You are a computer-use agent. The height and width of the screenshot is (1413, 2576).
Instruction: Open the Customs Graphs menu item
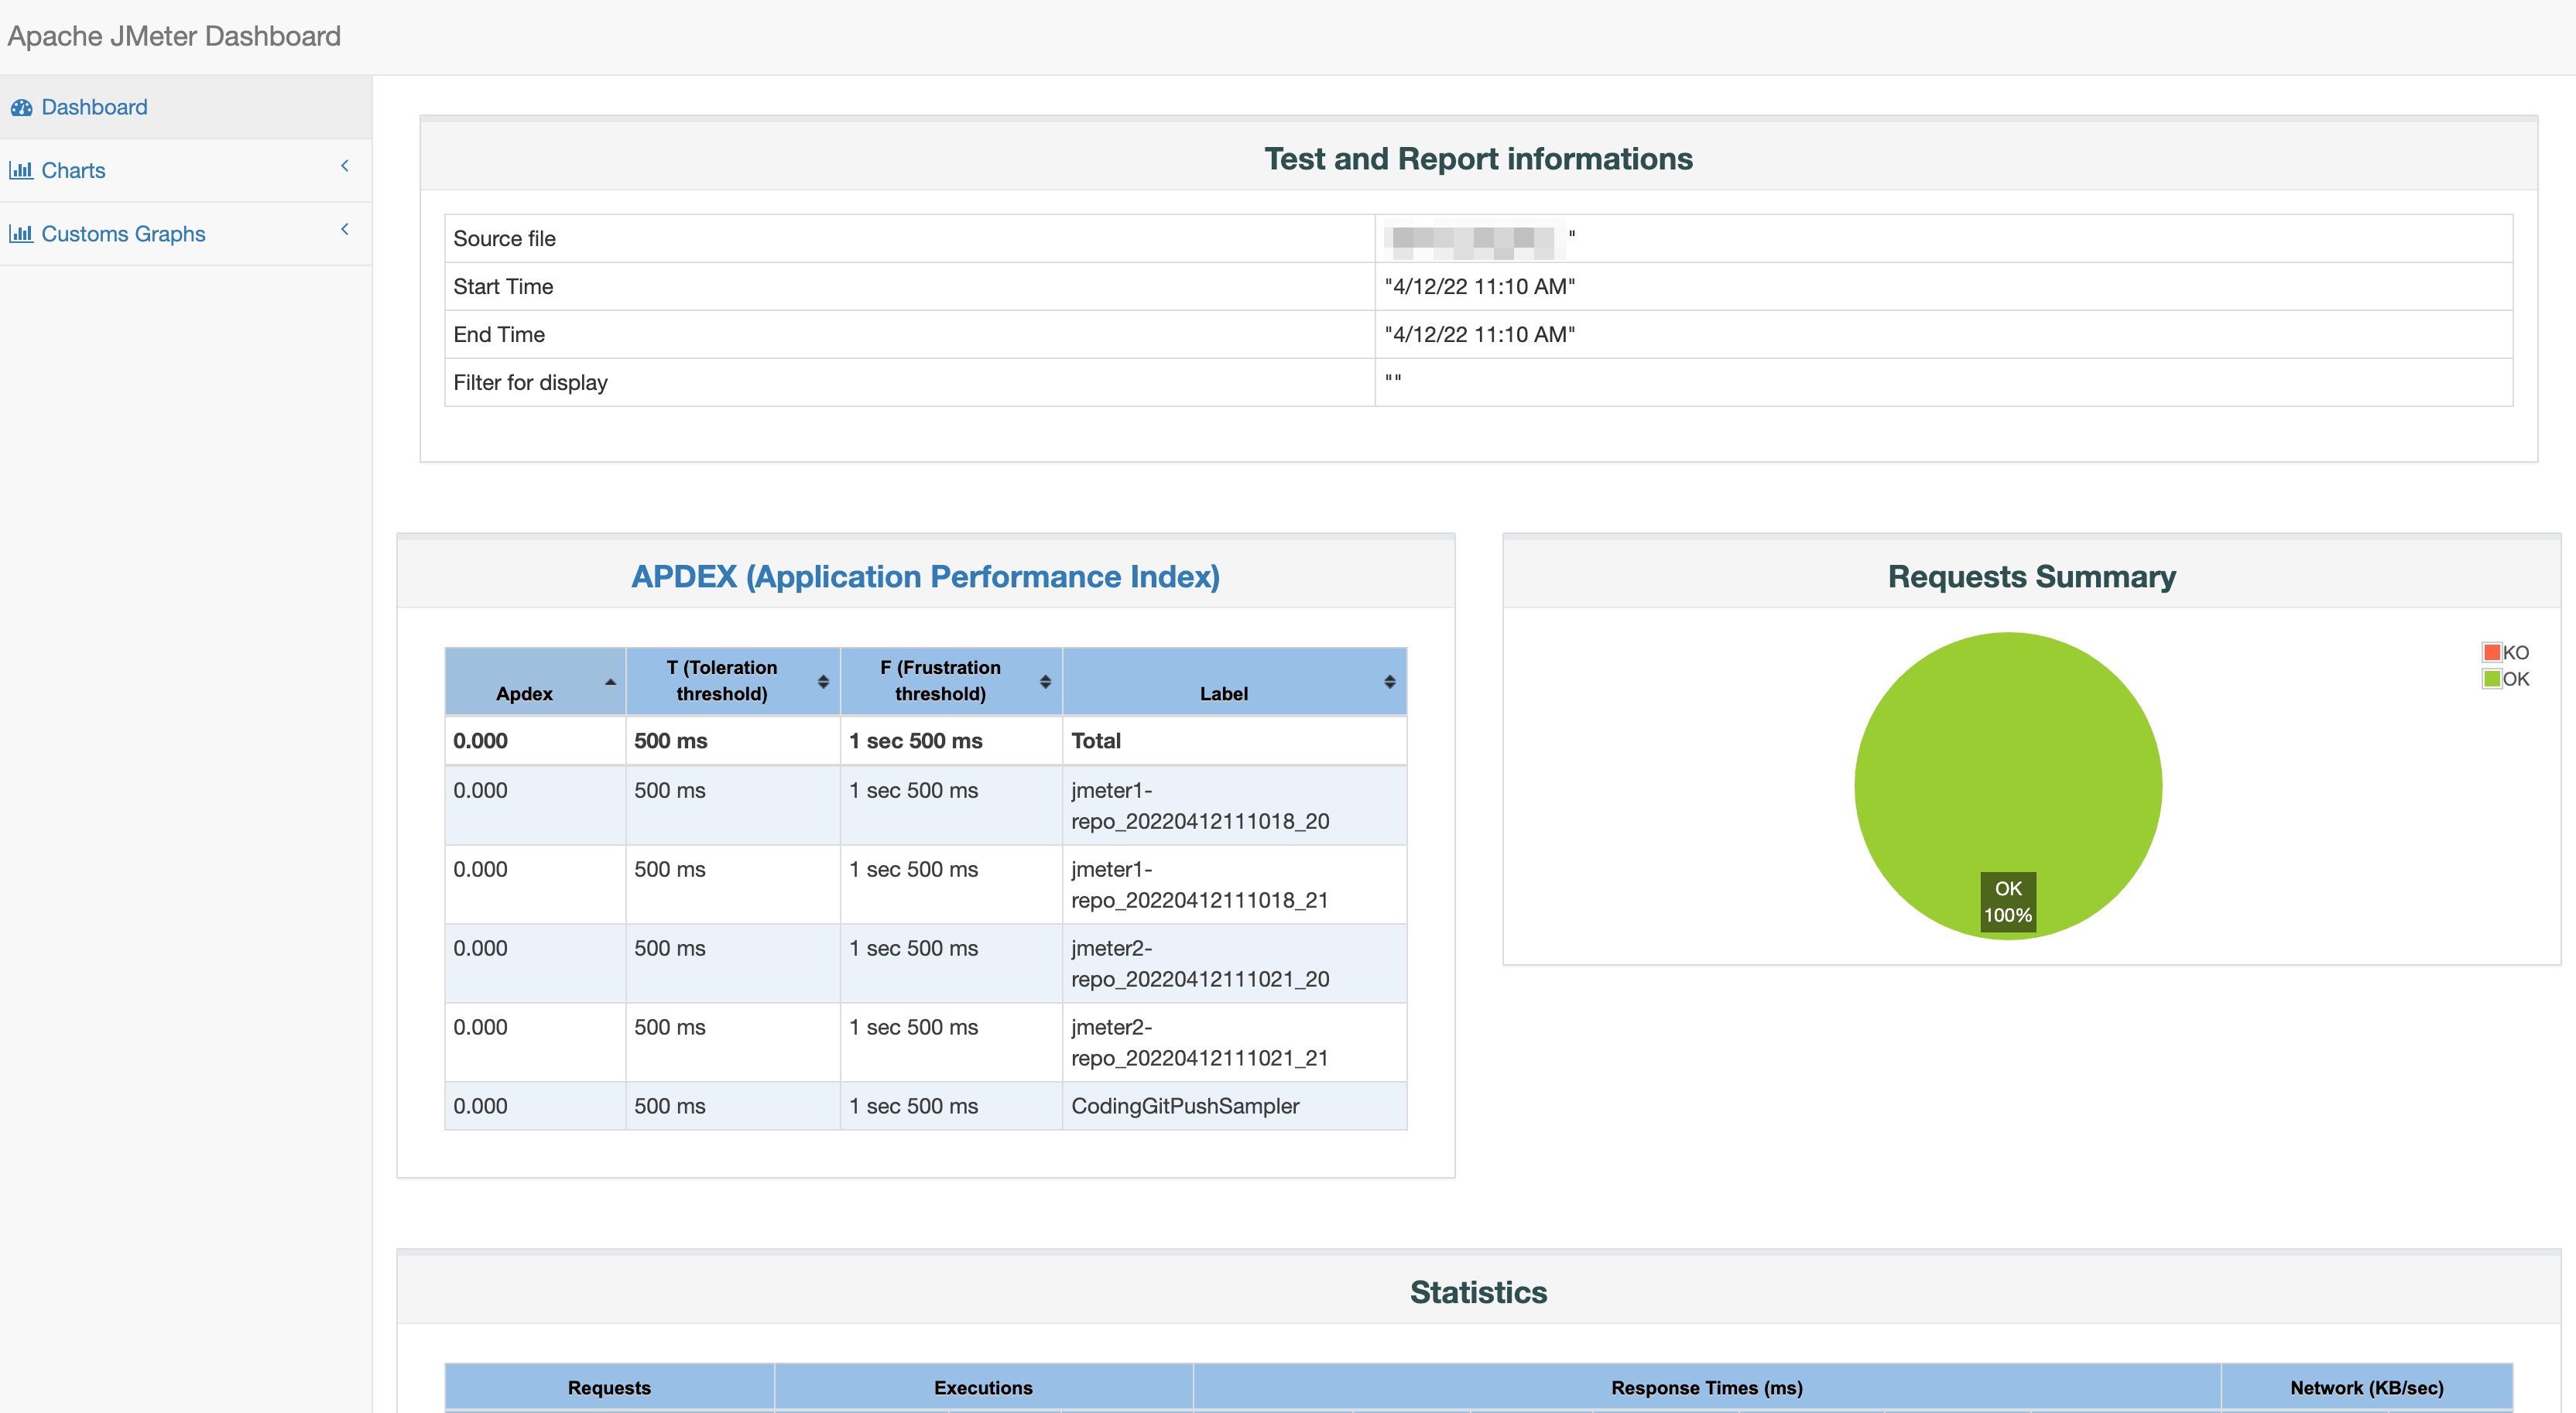[x=123, y=234]
